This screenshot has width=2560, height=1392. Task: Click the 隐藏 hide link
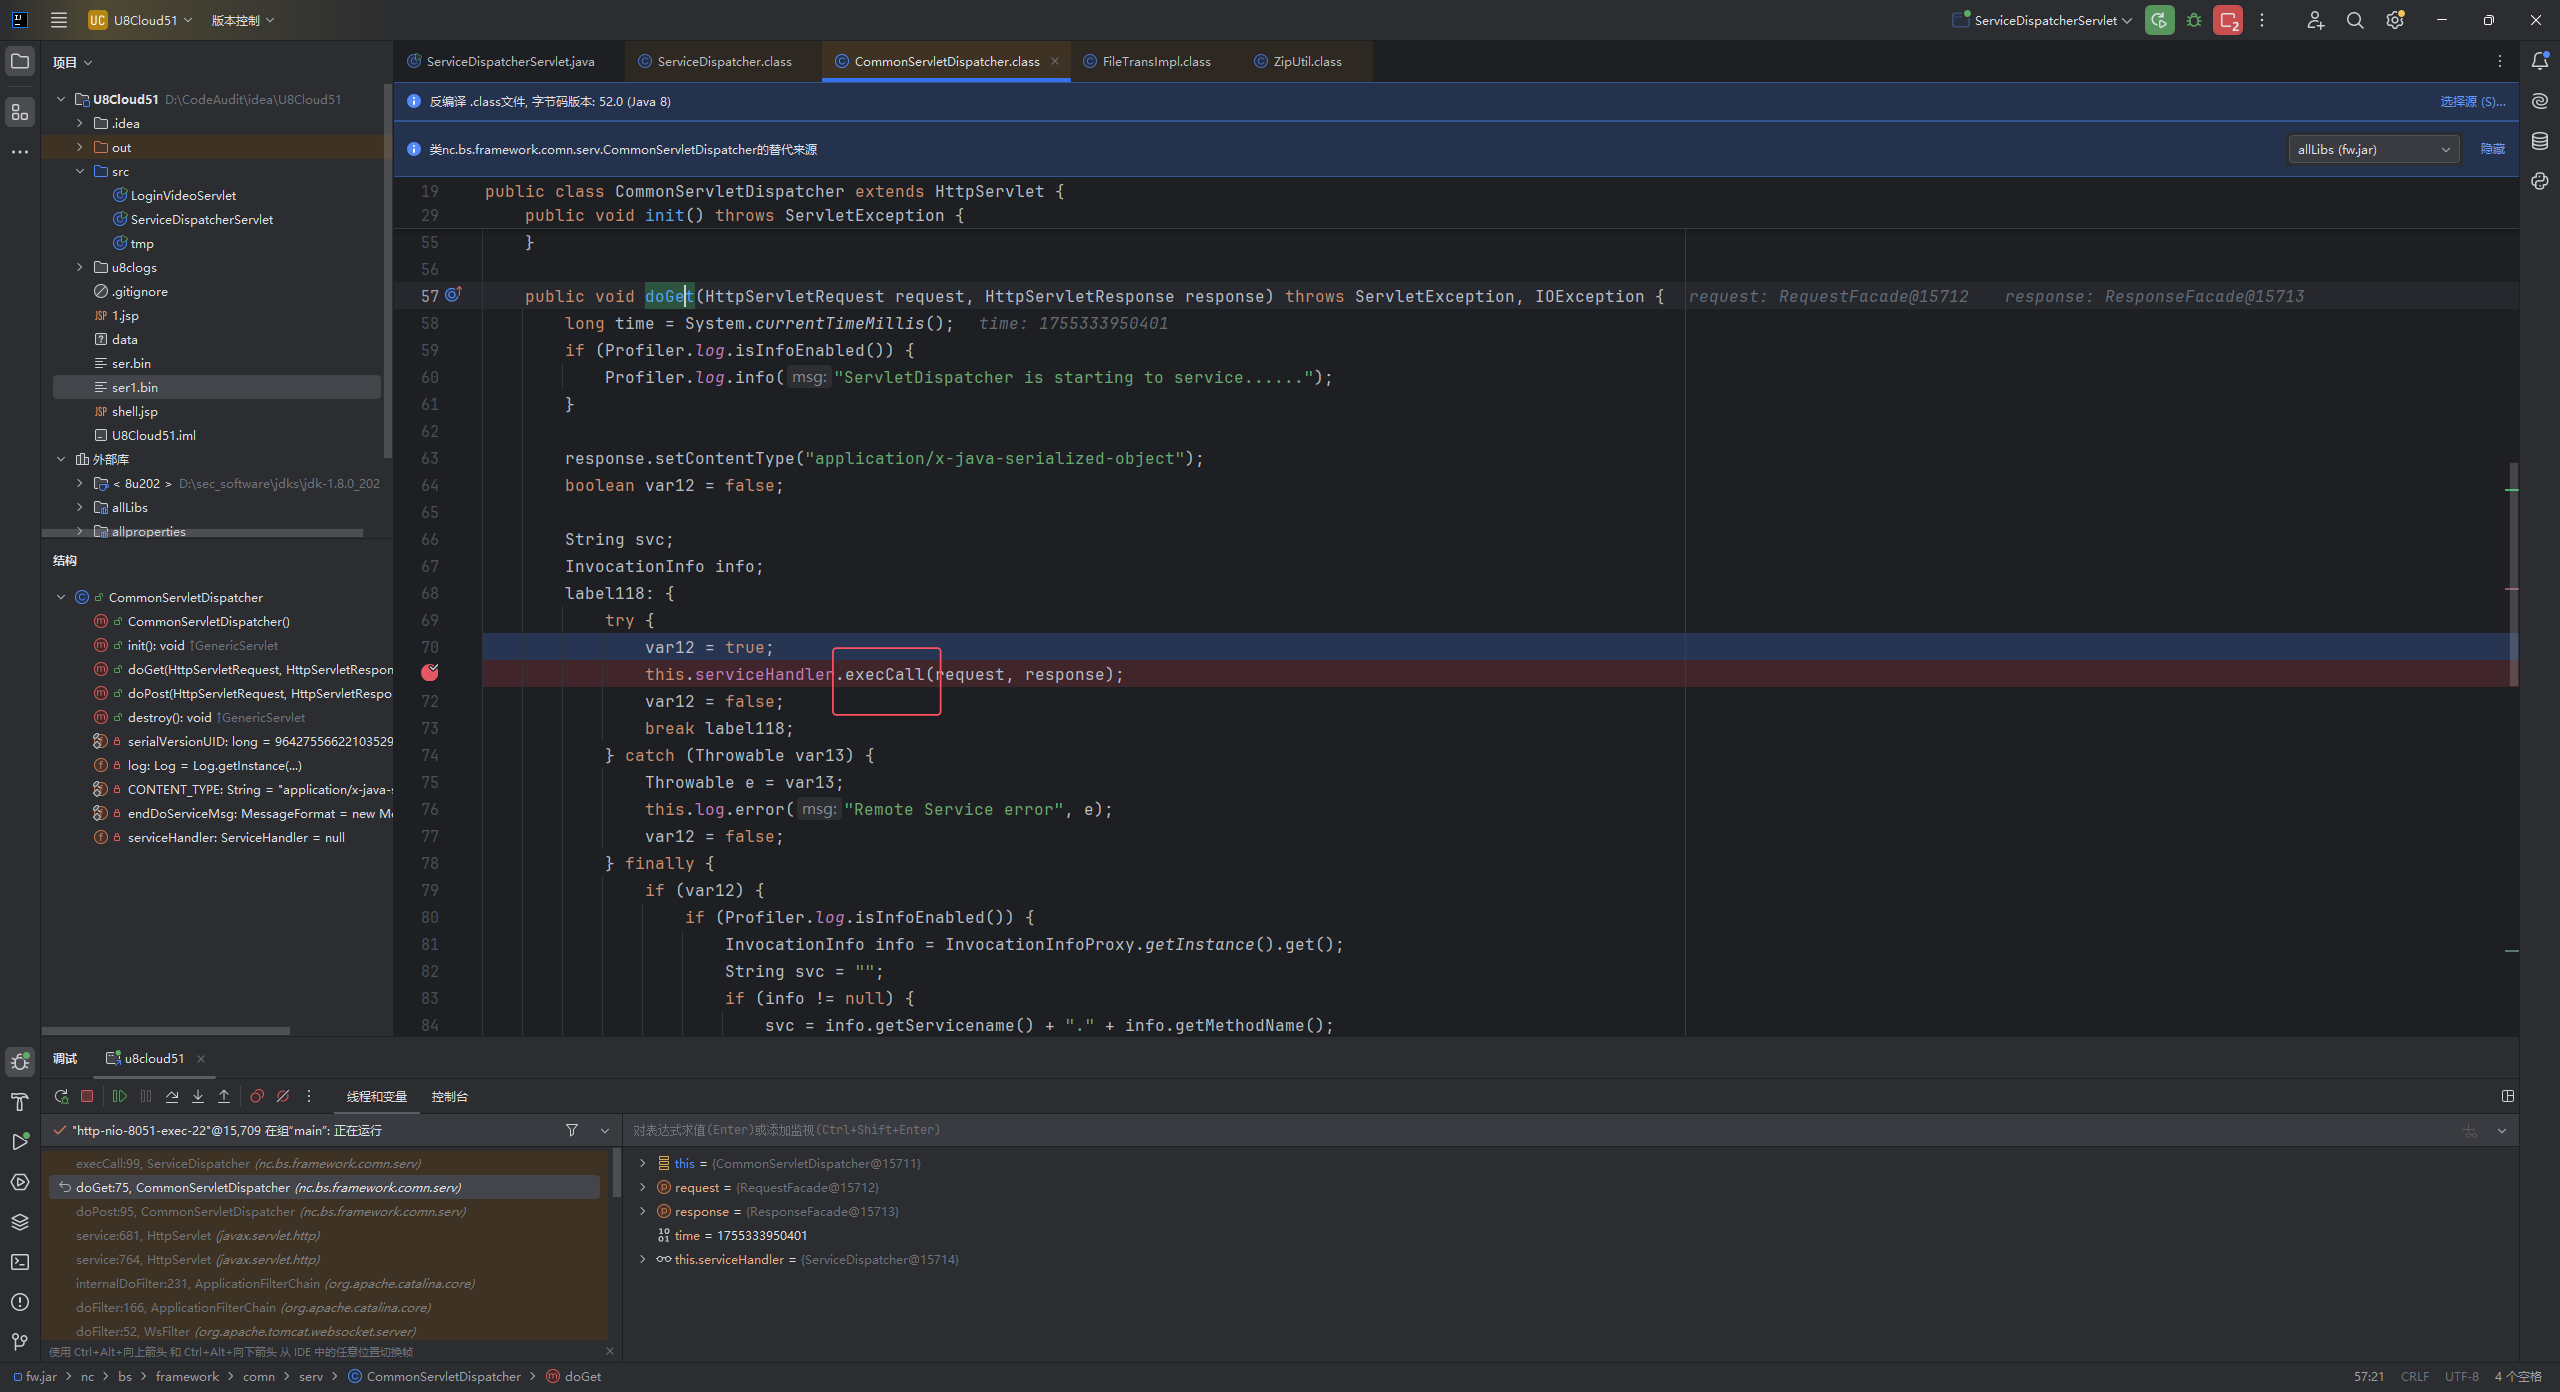2493,149
